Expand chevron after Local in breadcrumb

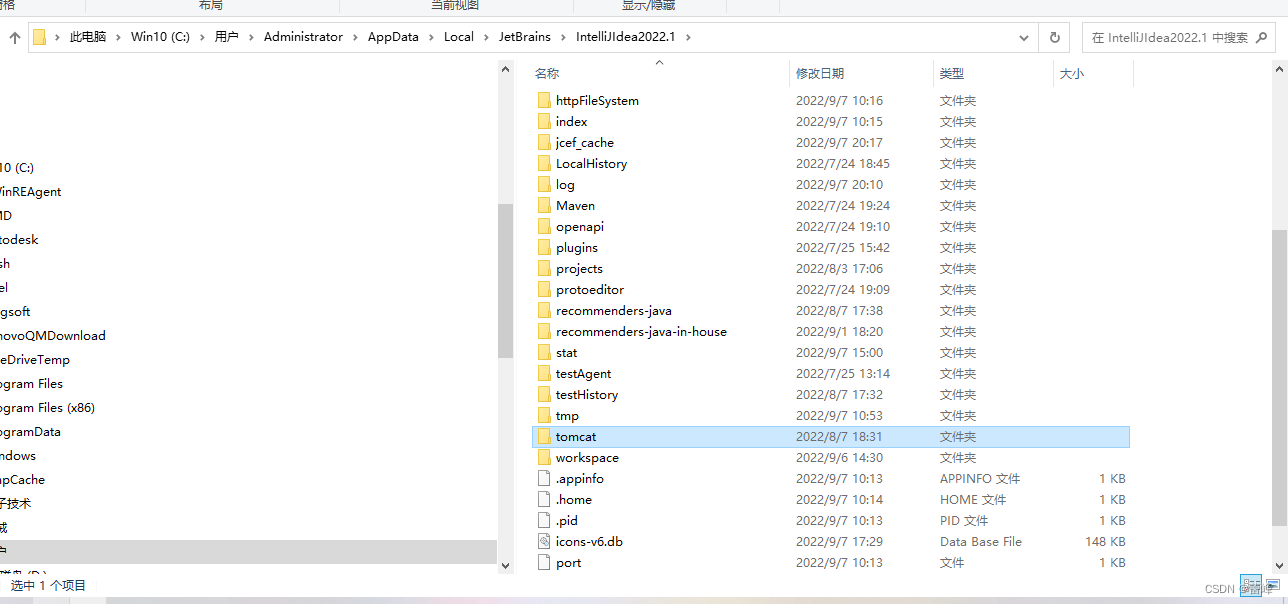tap(486, 38)
